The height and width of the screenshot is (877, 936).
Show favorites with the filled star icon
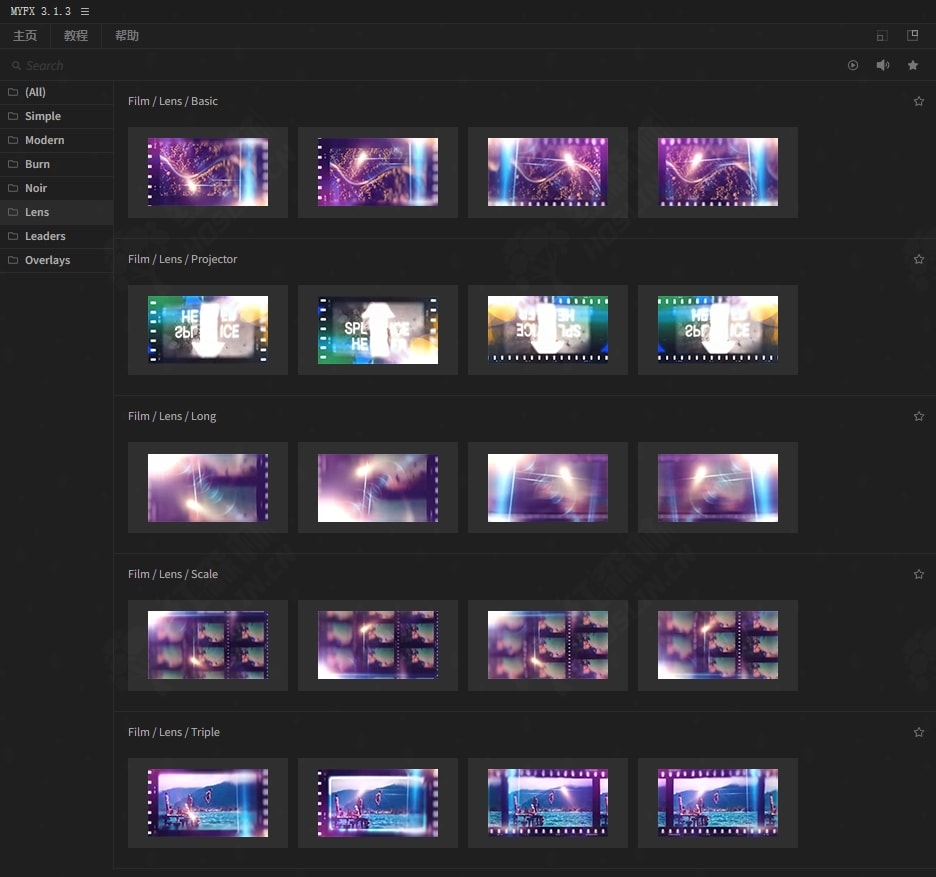pos(913,65)
